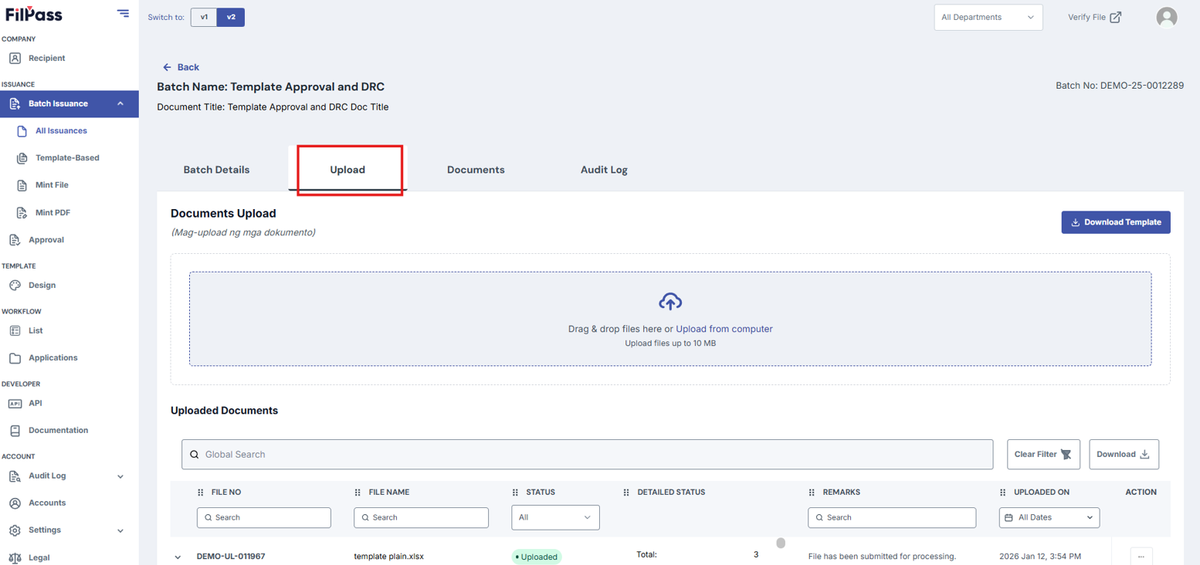Click the file number DEMO-UL-011967
The width and height of the screenshot is (1200, 565).
(231, 556)
